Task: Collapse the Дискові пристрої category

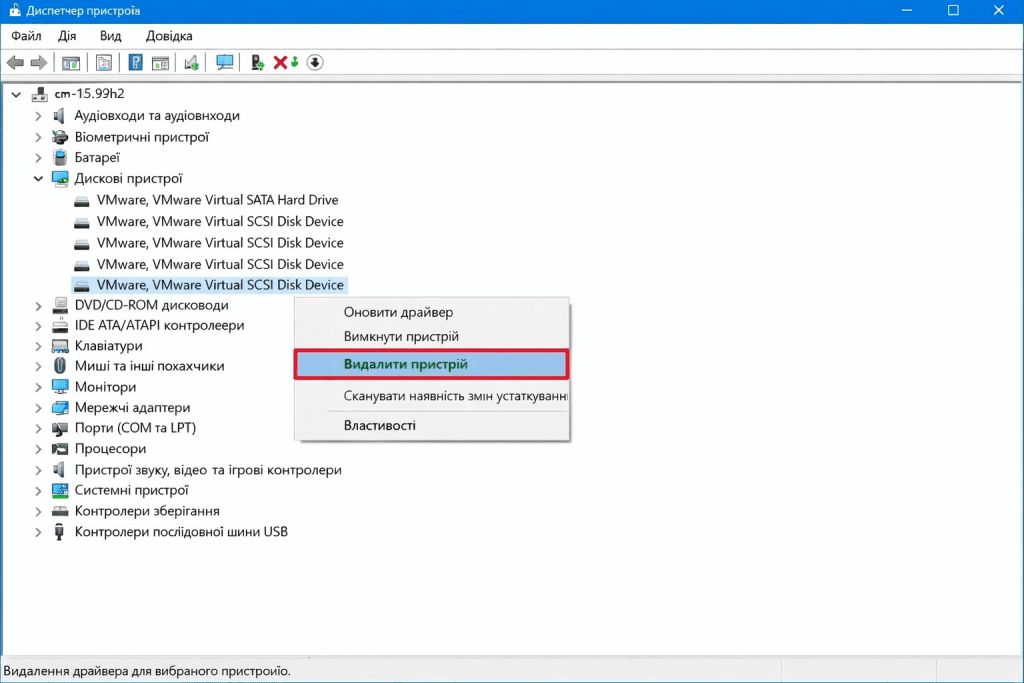Action: click(39, 179)
